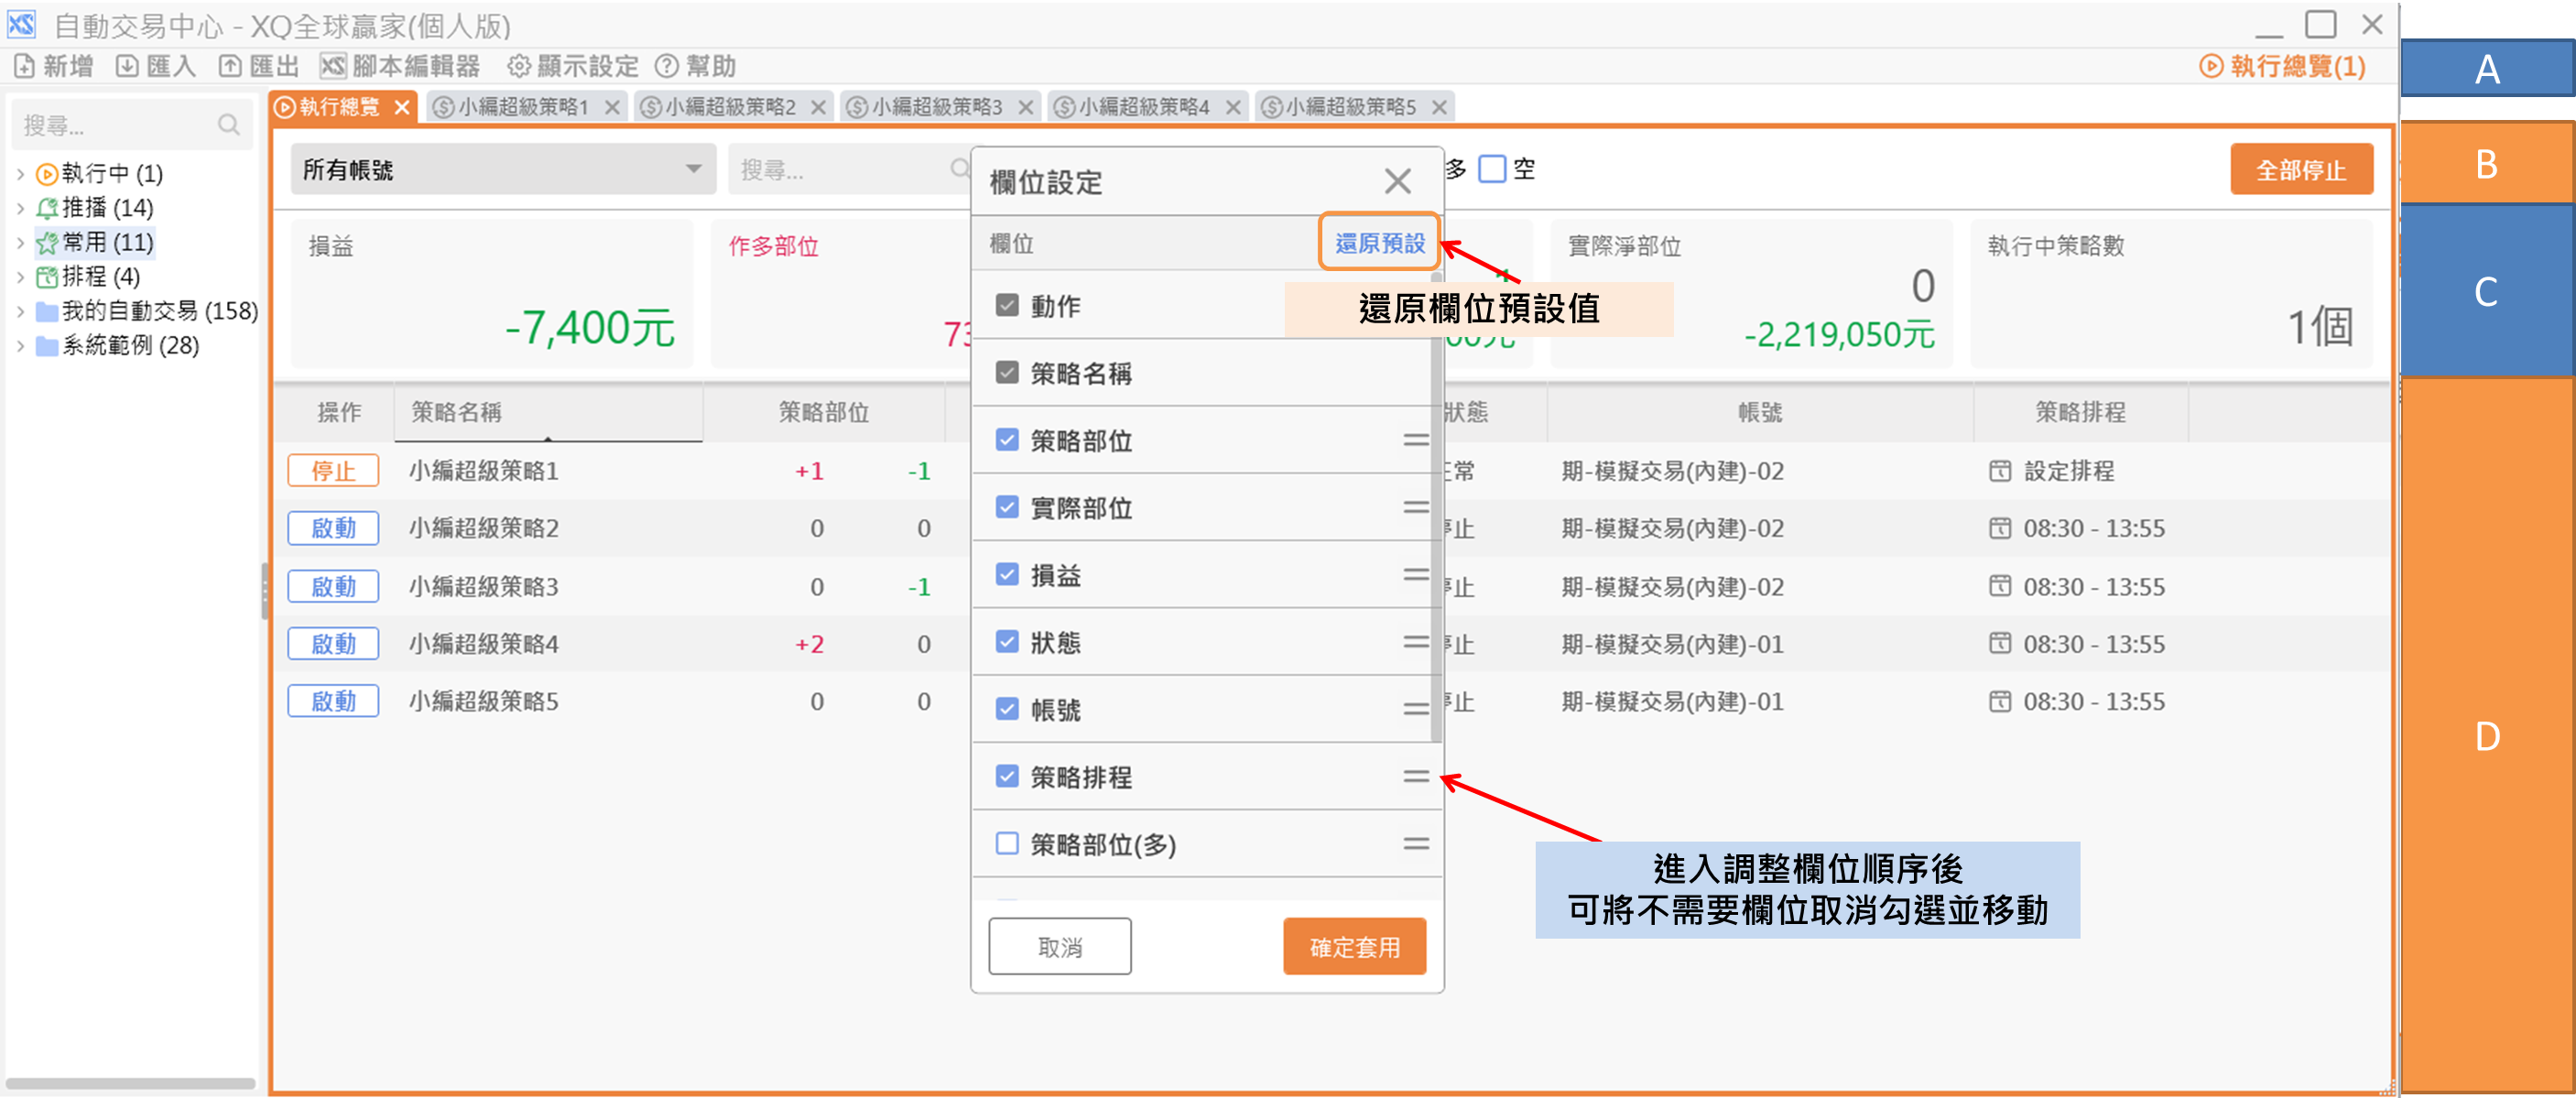Expand the 推播 (14) tree node
Screen dimensions: 2576x1098
pyautogui.click(x=20, y=208)
